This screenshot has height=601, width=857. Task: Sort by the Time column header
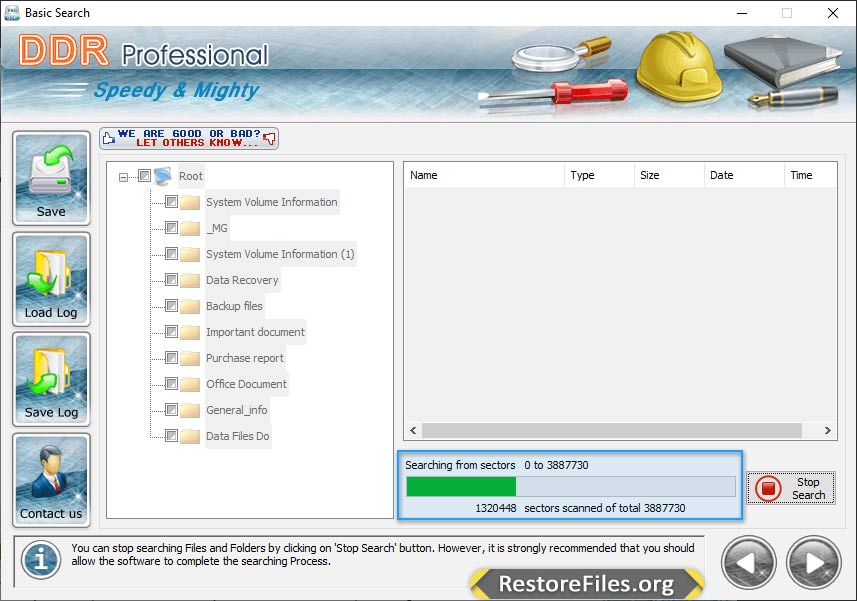[811, 175]
